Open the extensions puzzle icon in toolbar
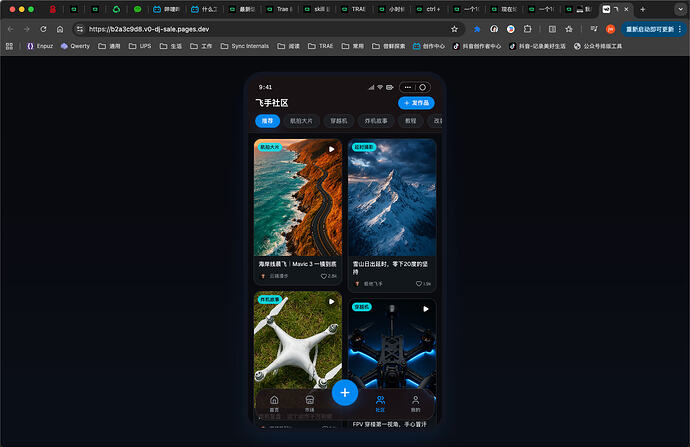 coord(527,29)
